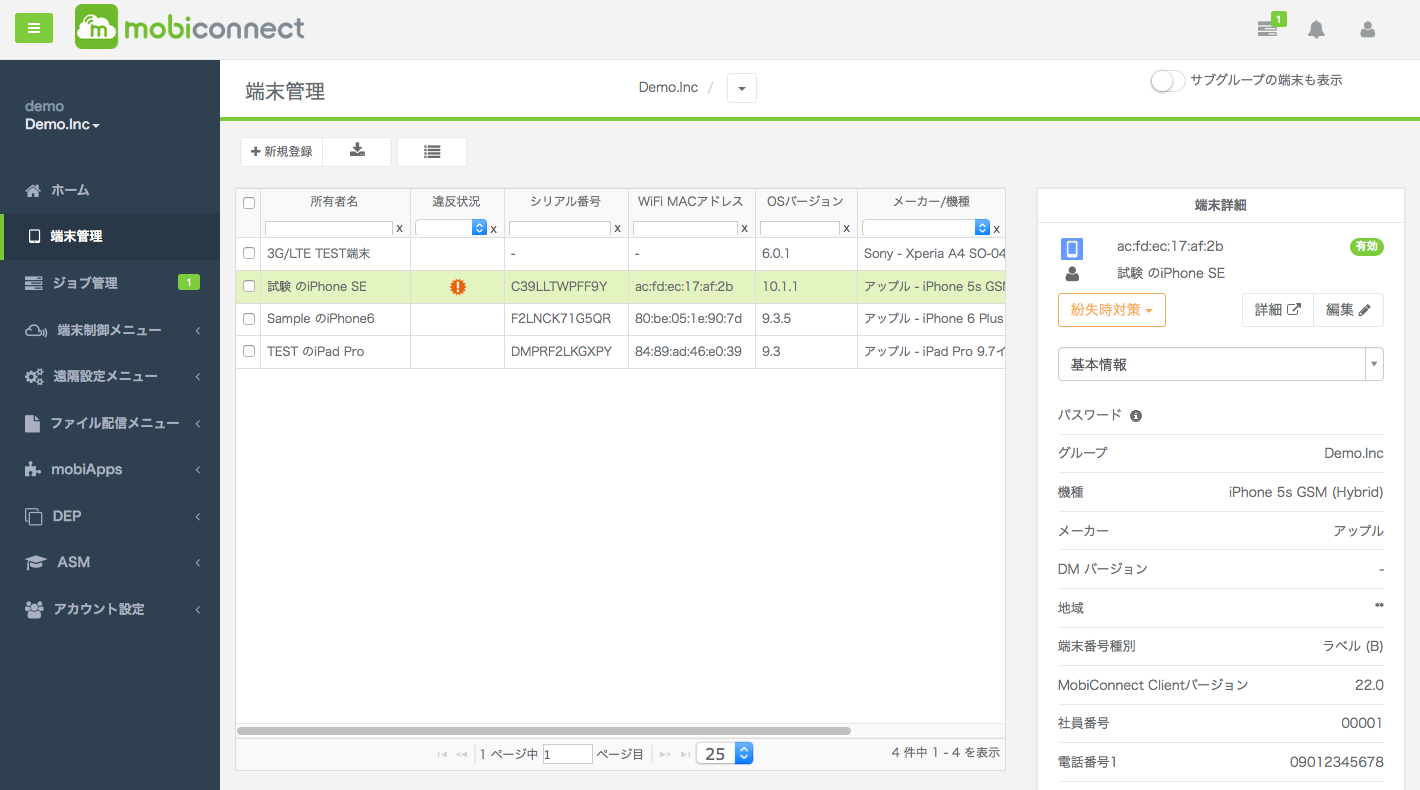This screenshot has height=790, width=1420.
Task: Clear the 違反状況 filter with x
Action: (x=494, y=228)
